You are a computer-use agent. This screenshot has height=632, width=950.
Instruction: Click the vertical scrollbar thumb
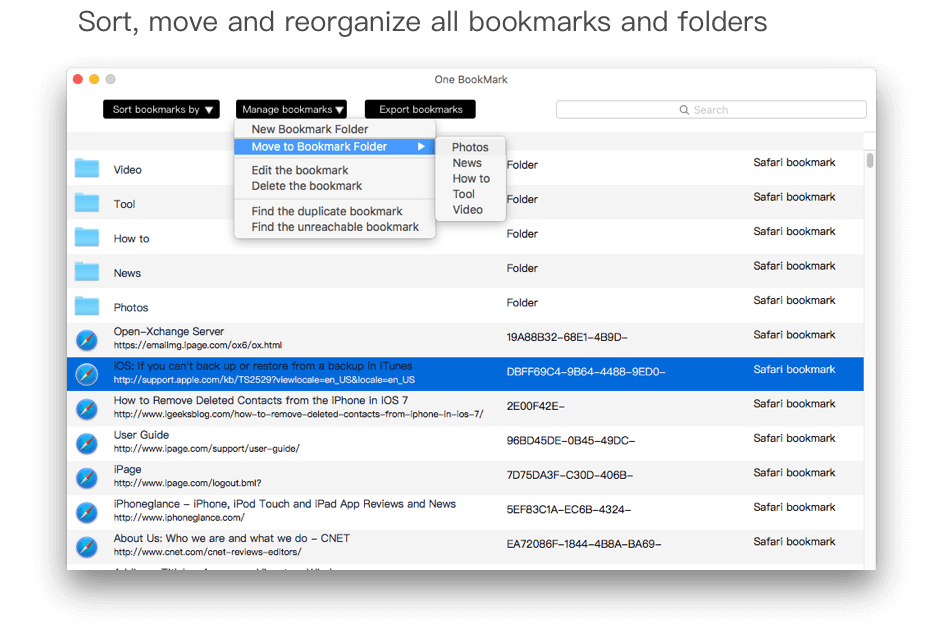tap(870, 161)
